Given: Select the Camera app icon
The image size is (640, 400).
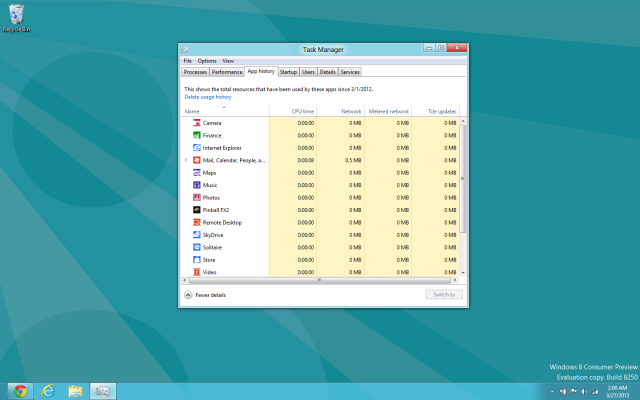Looking at the screenshot, I should [x=196, y=123].
